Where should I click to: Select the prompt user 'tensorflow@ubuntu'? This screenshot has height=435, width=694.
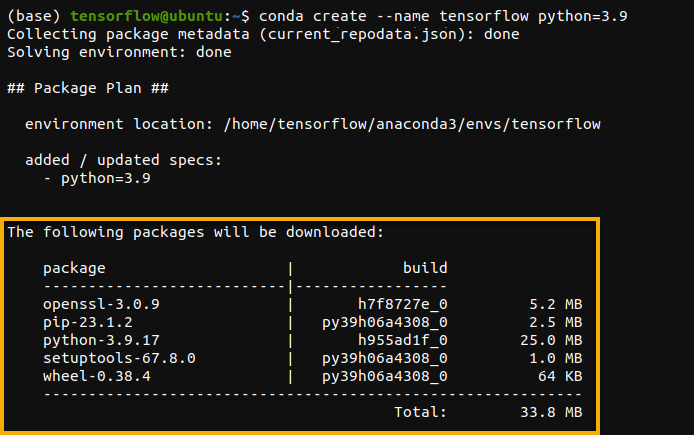(147, 16)
